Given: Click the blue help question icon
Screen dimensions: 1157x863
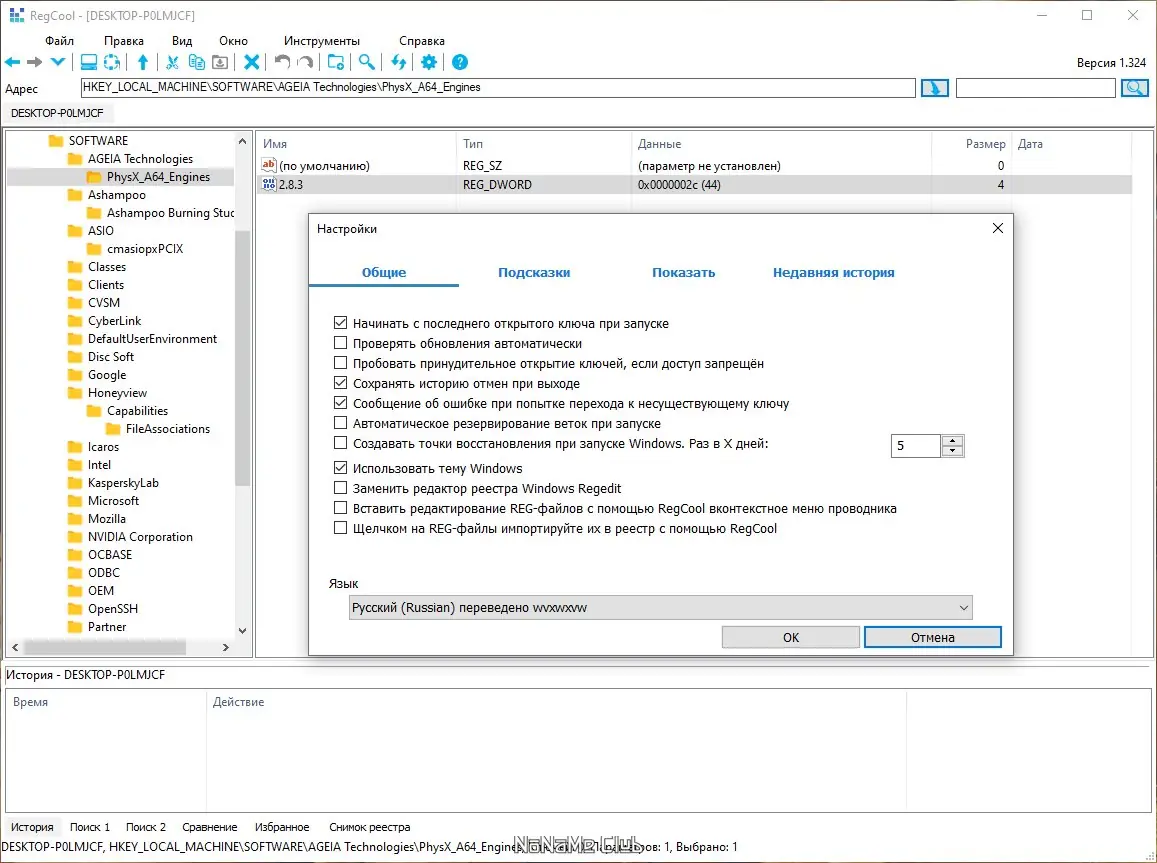Looking at the screenshot, I should tap(460, 62).
